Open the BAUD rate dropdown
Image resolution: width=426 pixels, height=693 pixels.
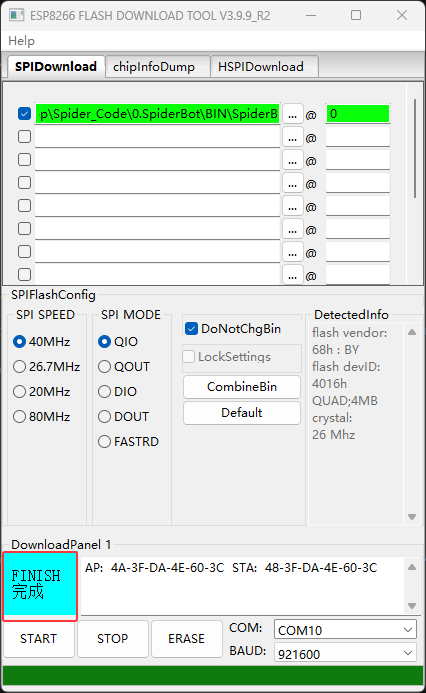click(x=345, y=653)
